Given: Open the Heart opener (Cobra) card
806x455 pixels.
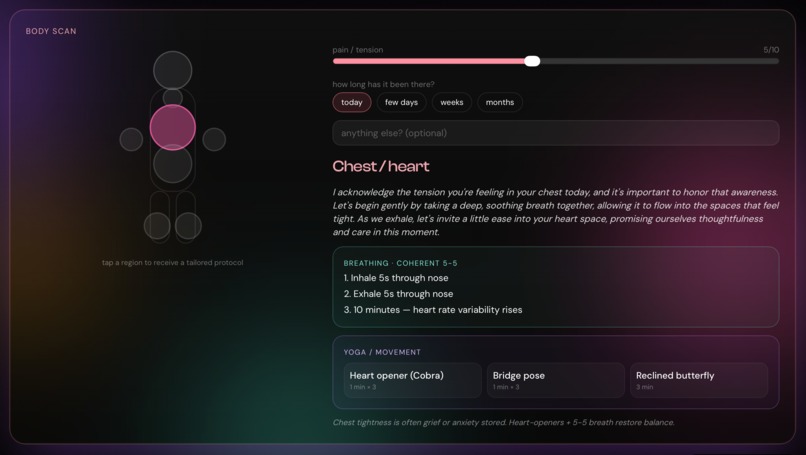Looking at the screenshot, I should [x=413, y=380].
